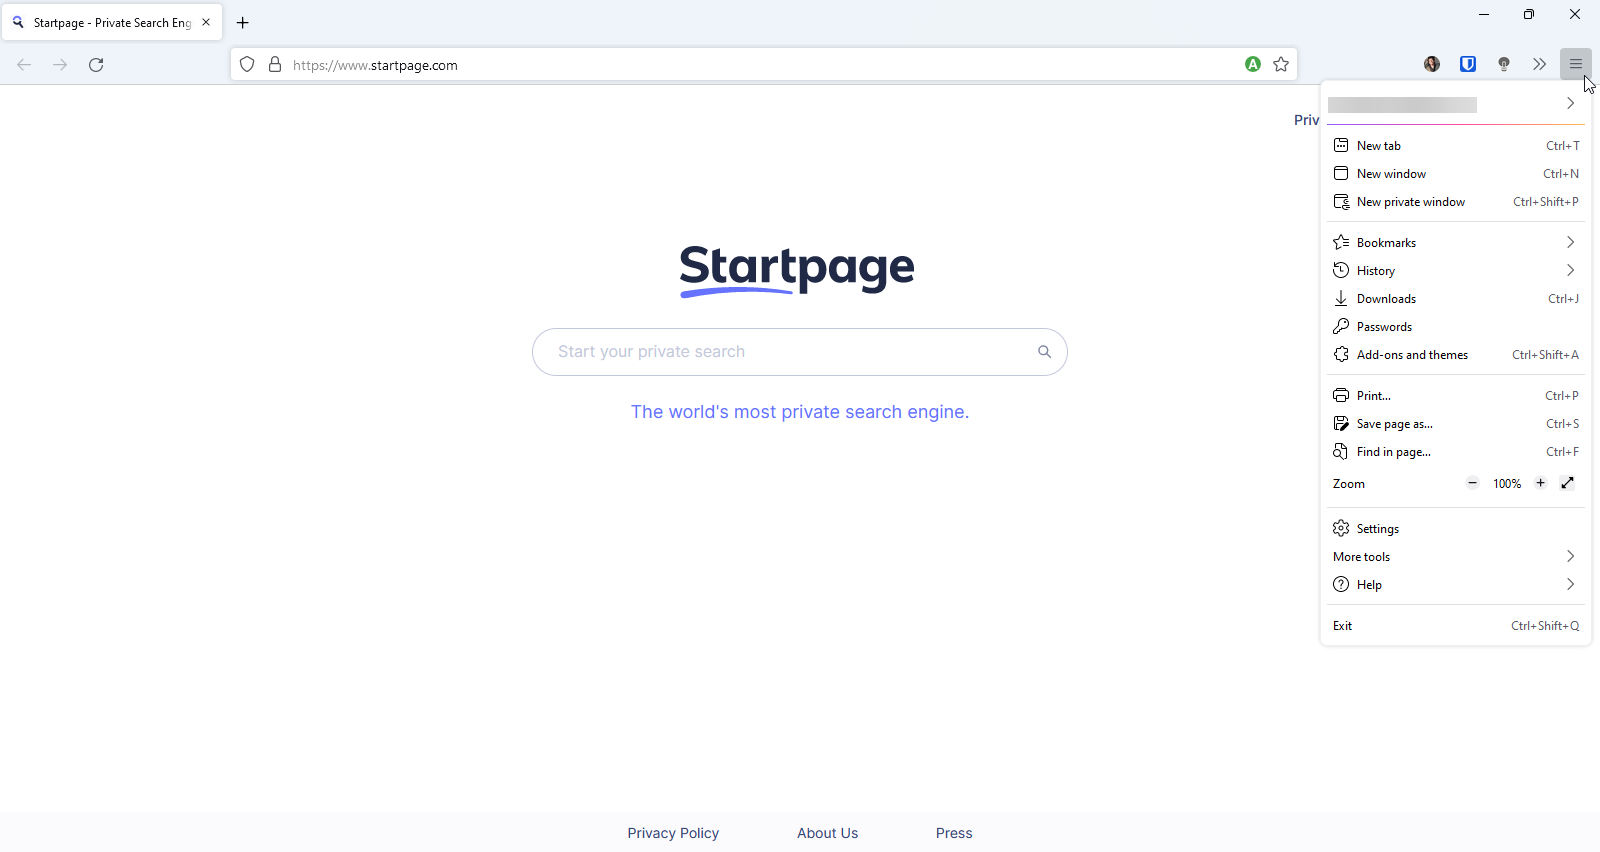Click the forward navigation arrow
Viewport: 1600px width, 852px height.
[x=60, y=65]
